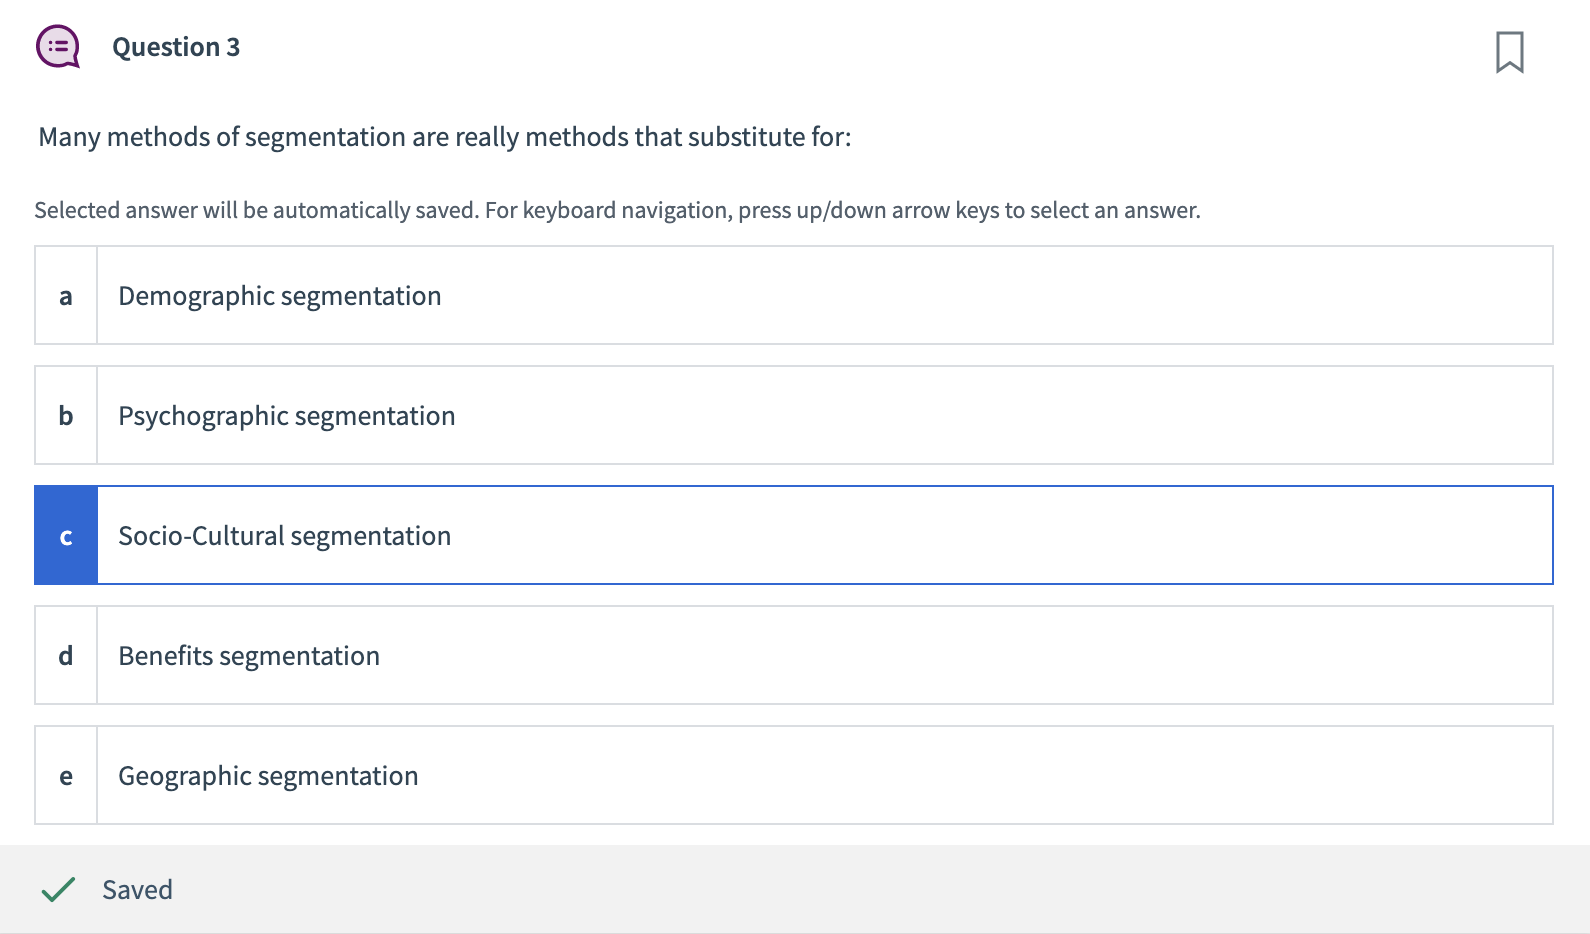The width and height of the screenshot is (1590, 934).
Task: Choose answer e, Geographic segmentation
Action: pyautogui.click(x=794, y=775)
